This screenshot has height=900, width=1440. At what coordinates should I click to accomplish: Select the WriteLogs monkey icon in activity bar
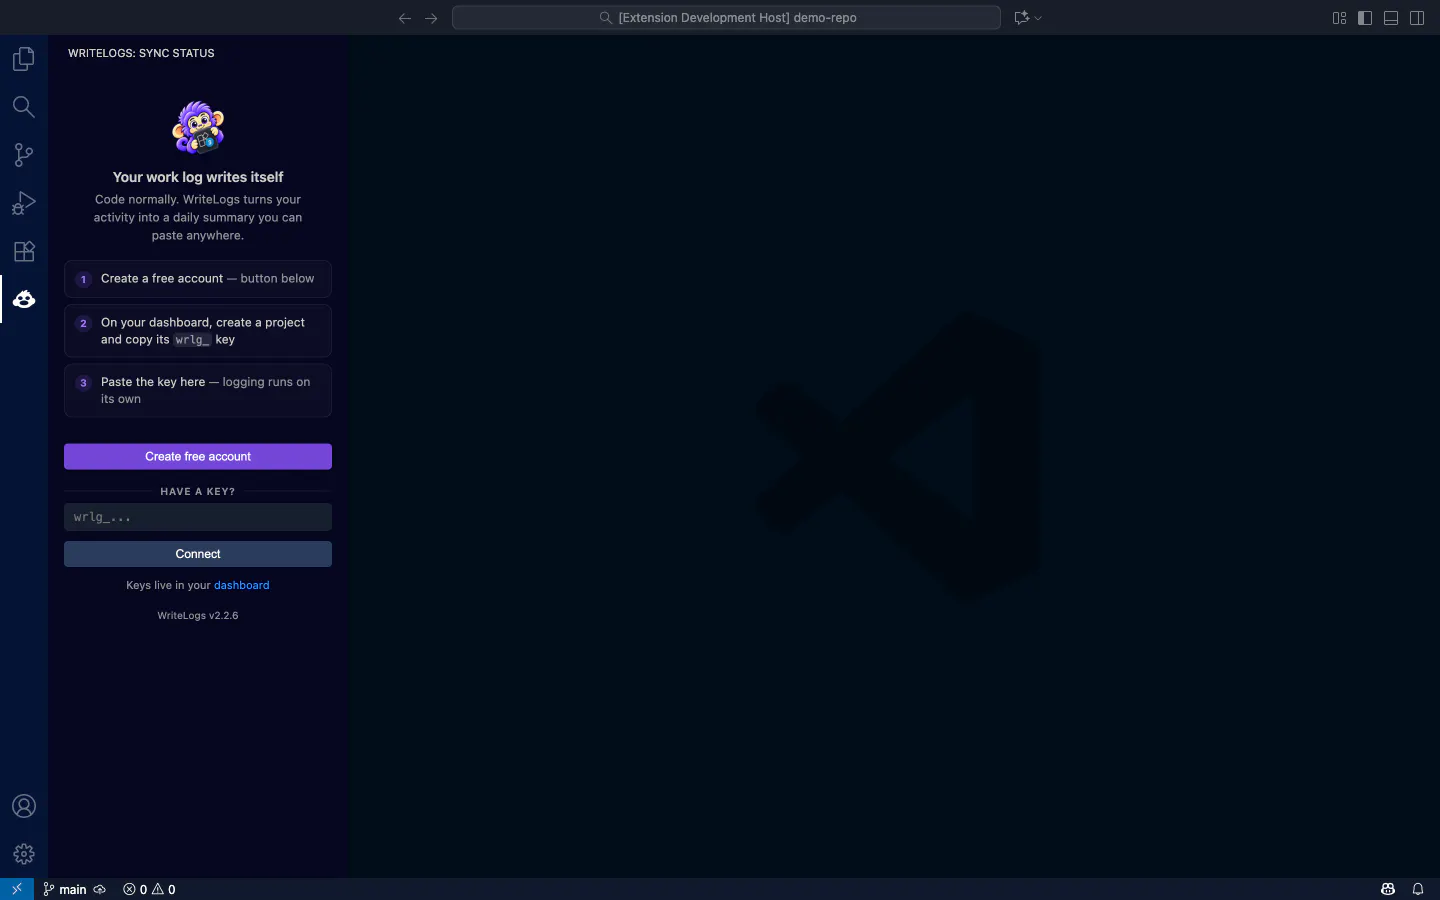[24, 299]
